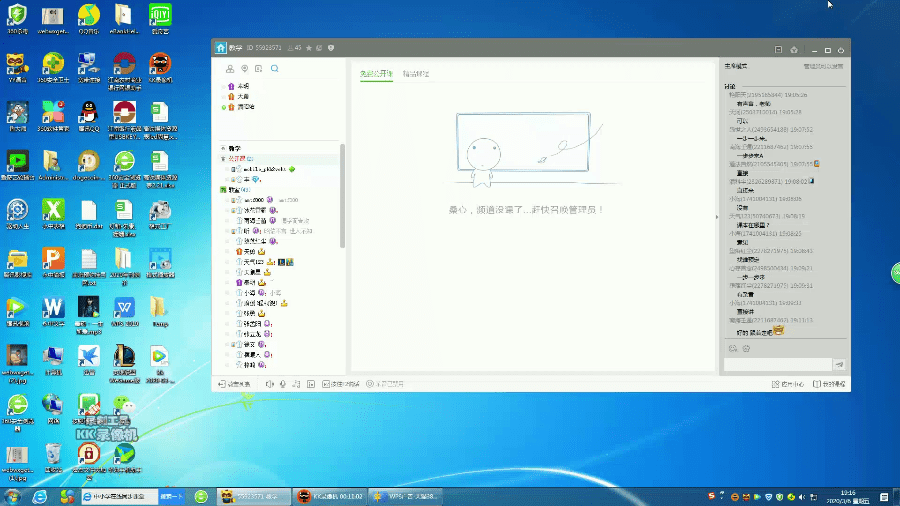
Task: Click the Windows Start button
Action: point(11,496)
